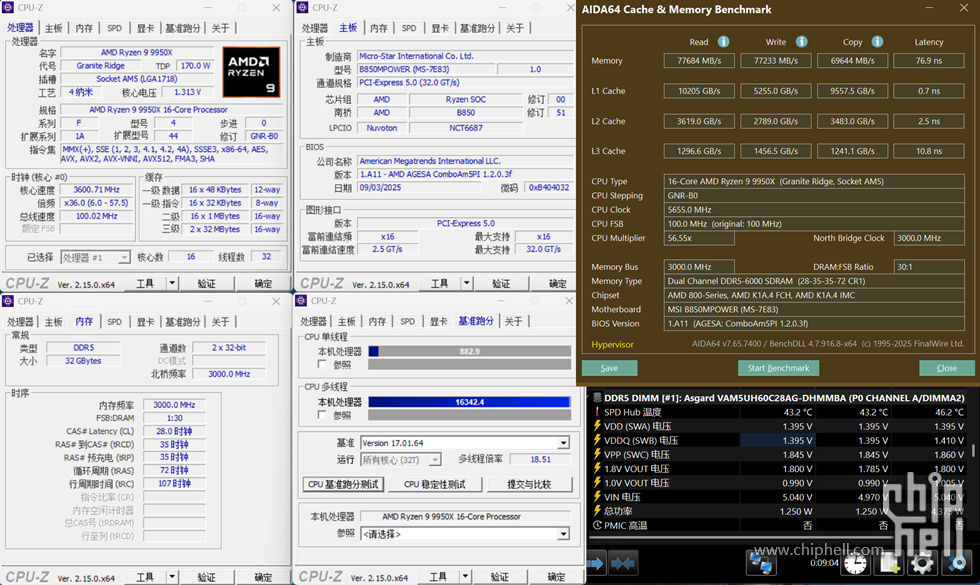Open the 基准 Version 17.01.64 dropdown
The height and width of the screenshot is (585, 980).
click(x=563, y=443)
